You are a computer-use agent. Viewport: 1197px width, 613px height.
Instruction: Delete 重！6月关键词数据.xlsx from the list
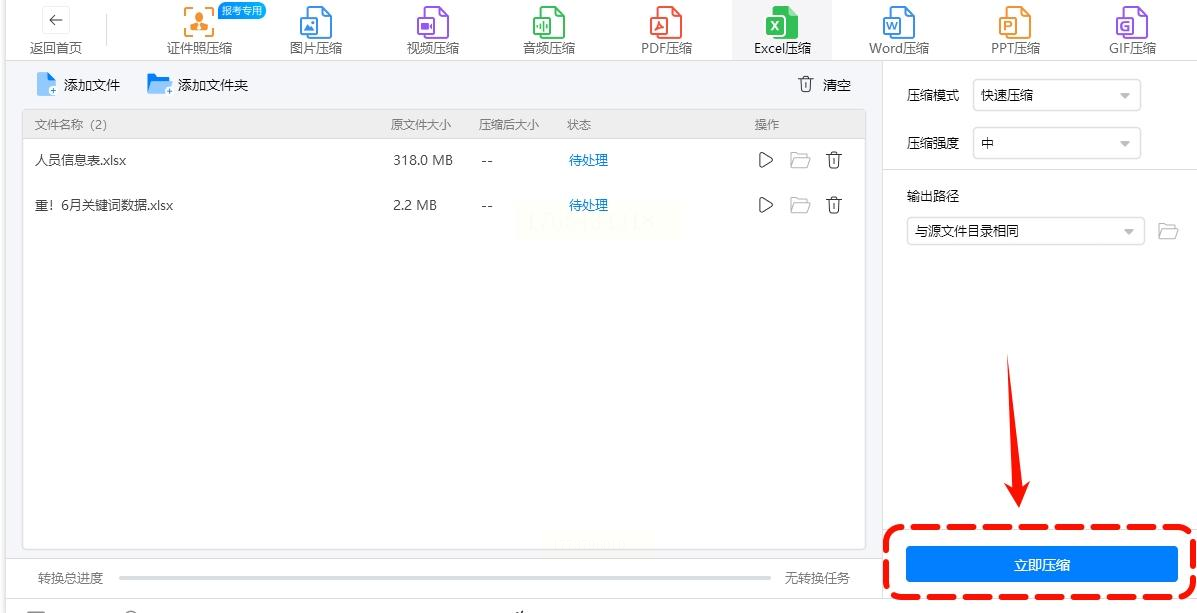834,205
